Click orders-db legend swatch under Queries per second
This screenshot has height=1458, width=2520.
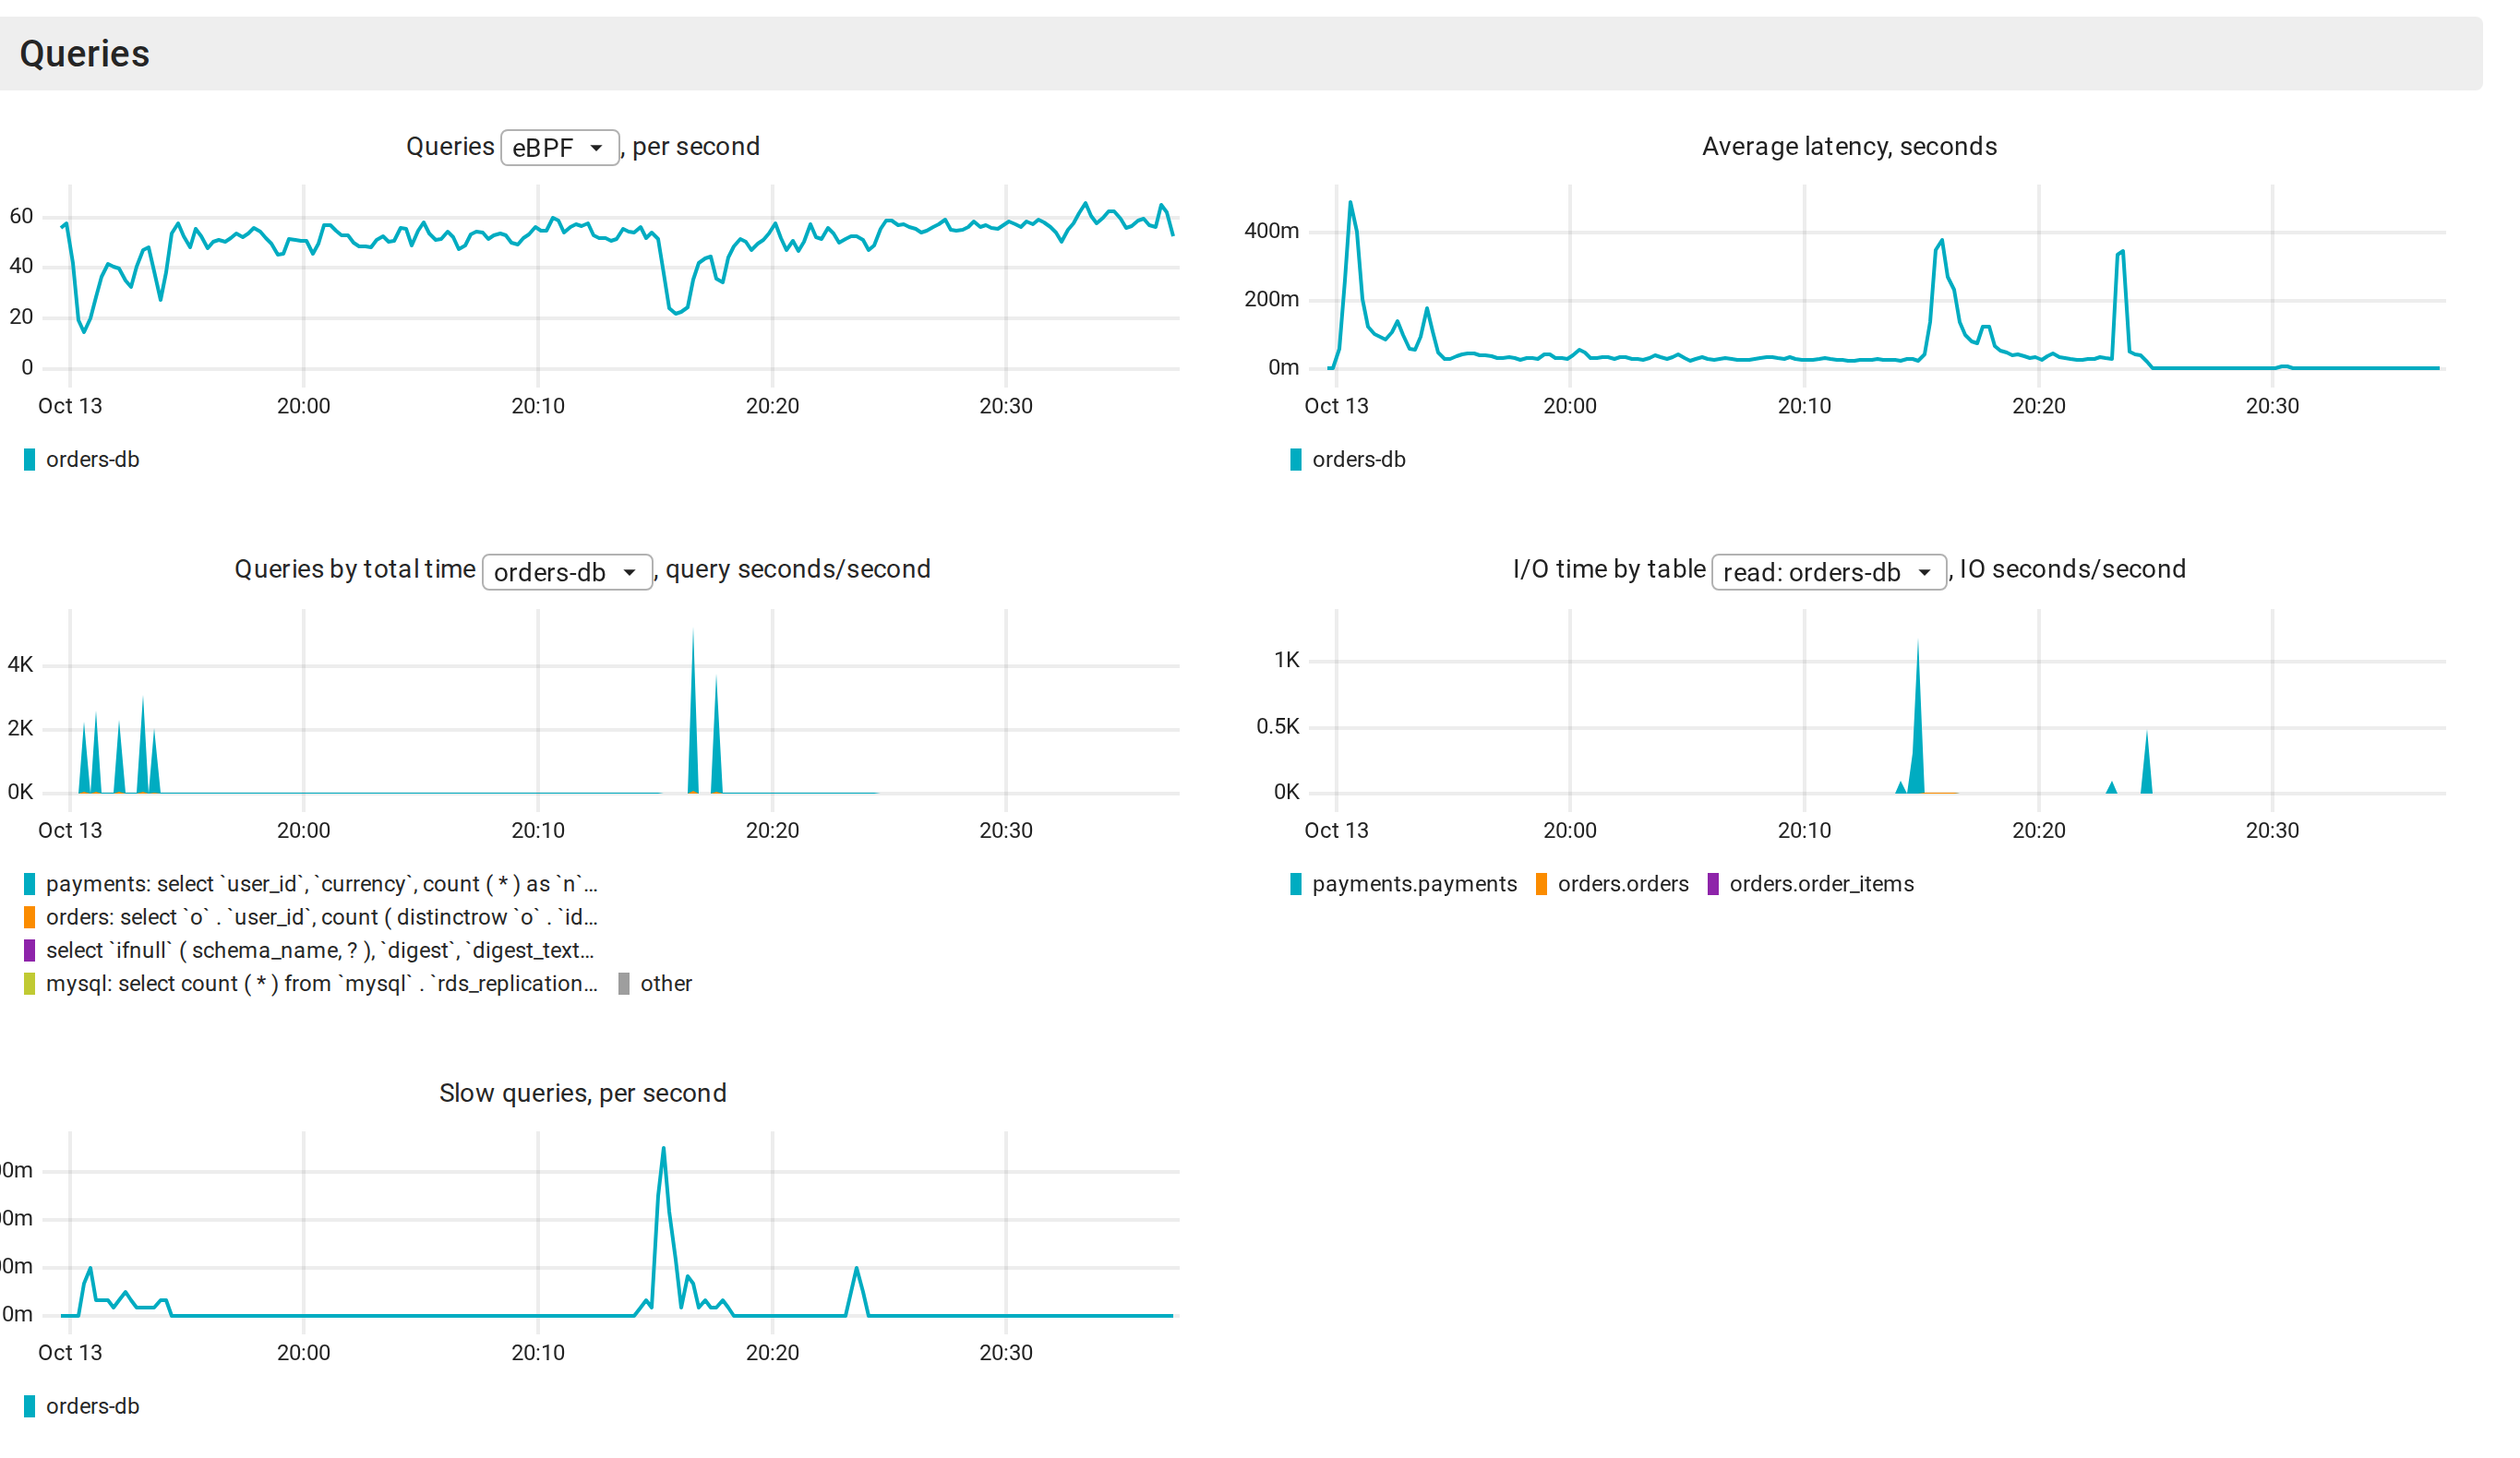coord(29,459)
